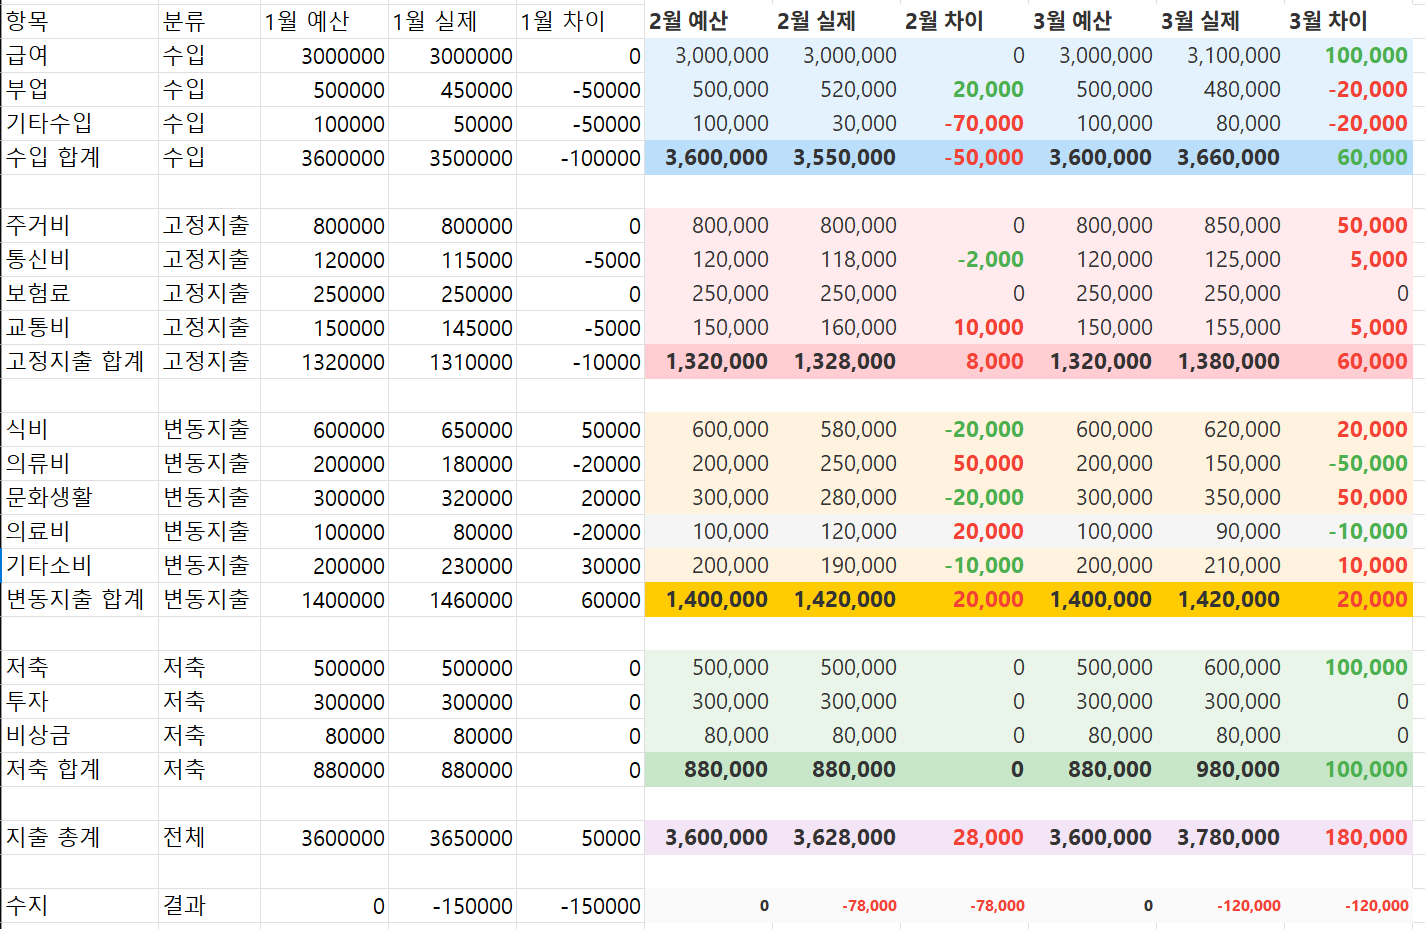Click the "결과" category cell

point(208,906)
